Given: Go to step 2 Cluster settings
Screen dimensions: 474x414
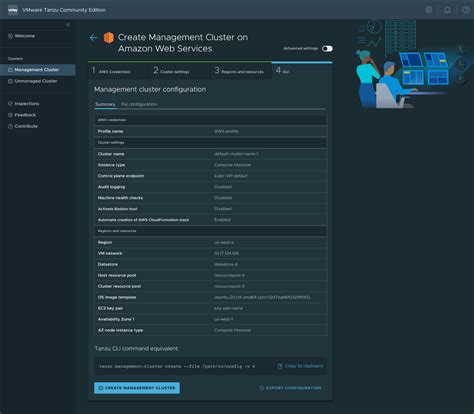Looking at the screenshot, I should click(x=180, y=71).
